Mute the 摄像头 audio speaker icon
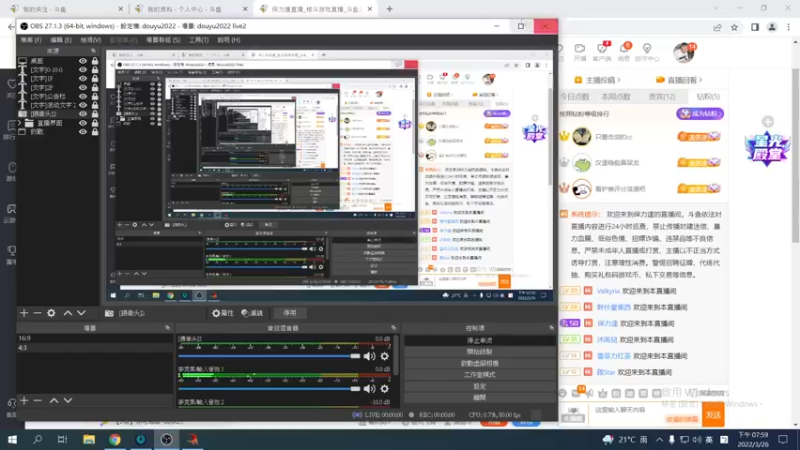800x450 pixels. pyautogui.click(x=369, y=356)
